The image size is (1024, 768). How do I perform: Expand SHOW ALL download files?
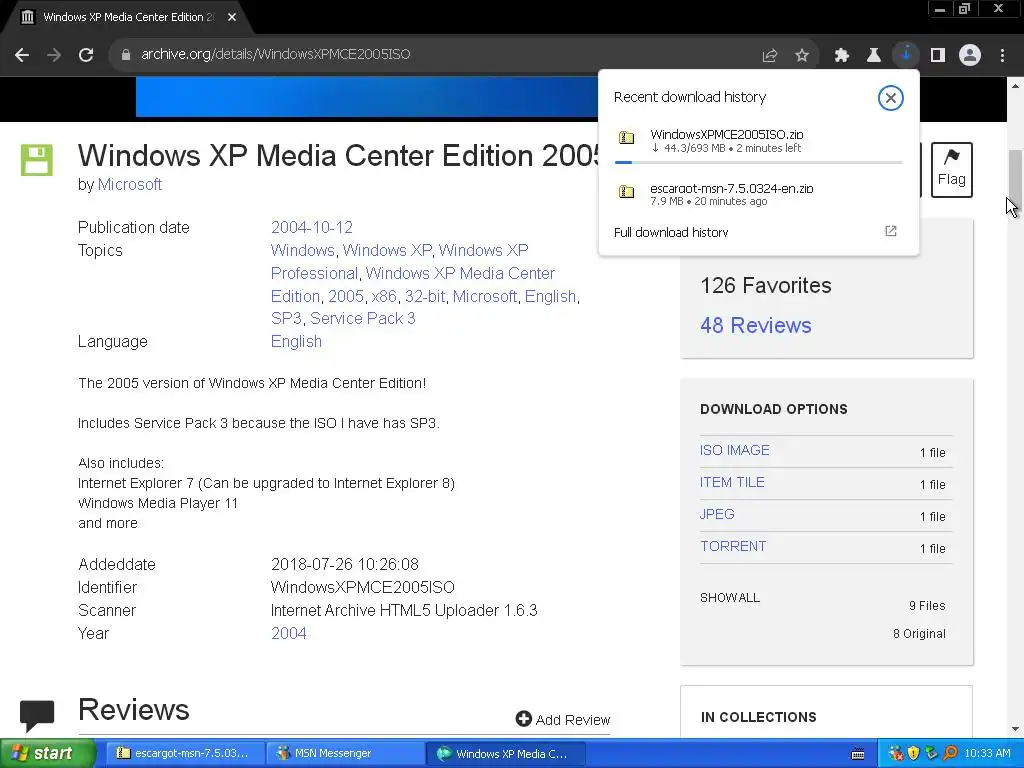click(x=730, y=598)
